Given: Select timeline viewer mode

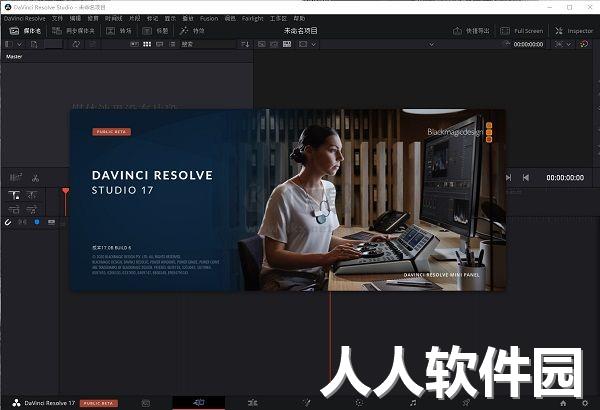Looking at the screenshot, I should click(x=287, y=44).
